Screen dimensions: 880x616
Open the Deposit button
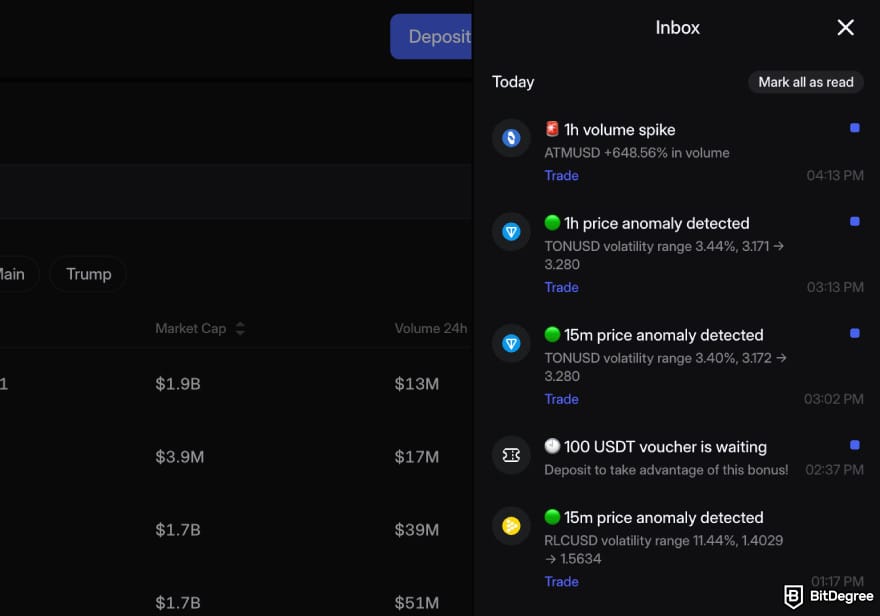point(431,36)
